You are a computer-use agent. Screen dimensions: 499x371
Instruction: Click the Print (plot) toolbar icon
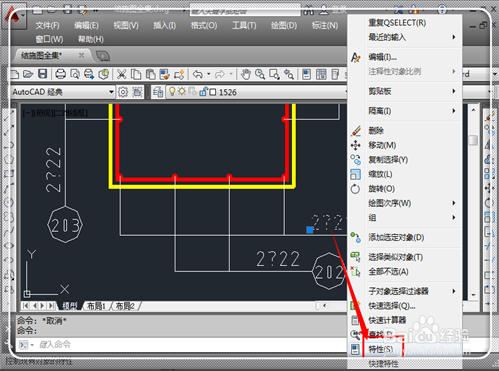tap(60, 74)
